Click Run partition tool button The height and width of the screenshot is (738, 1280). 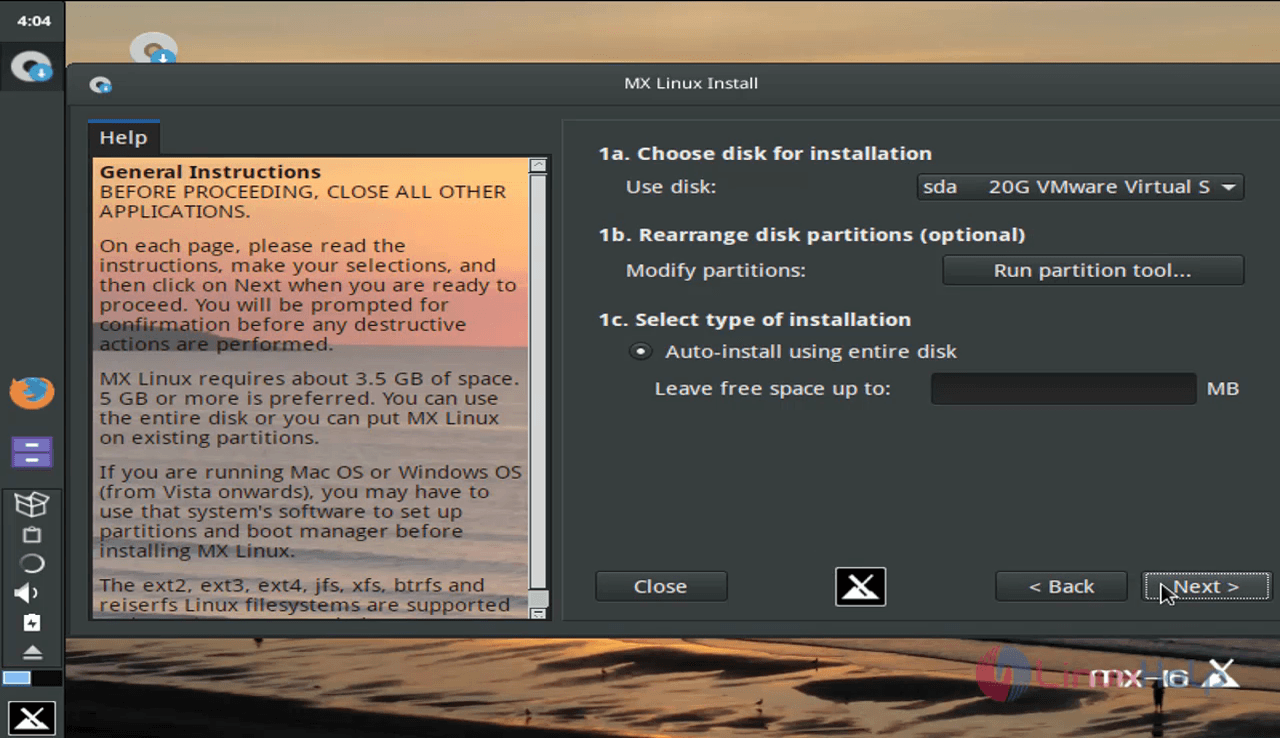pos(1093,270)
